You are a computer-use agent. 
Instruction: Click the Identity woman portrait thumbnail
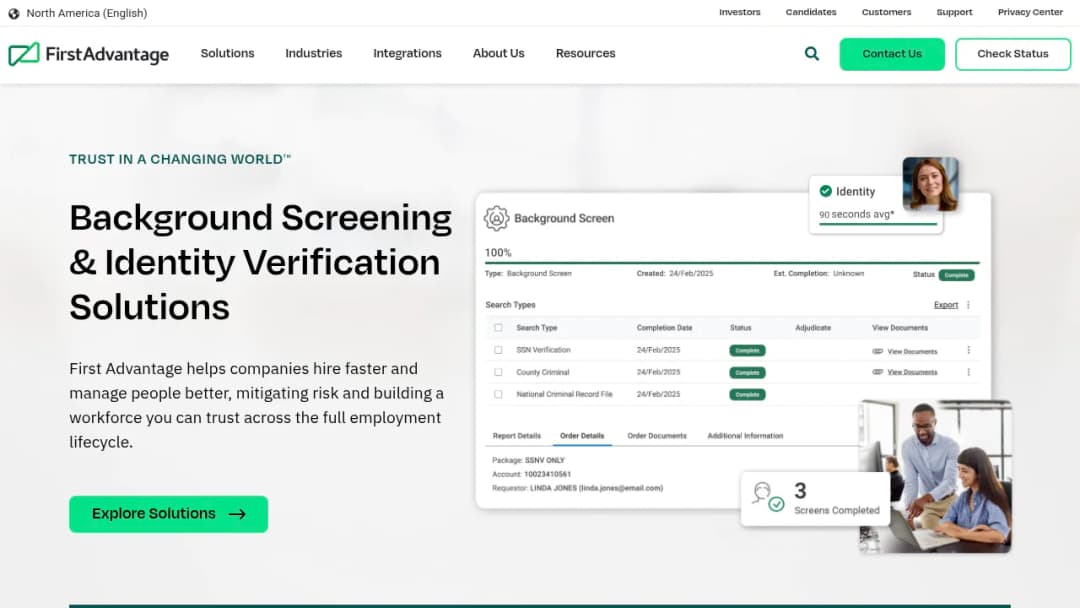point(931,184)
